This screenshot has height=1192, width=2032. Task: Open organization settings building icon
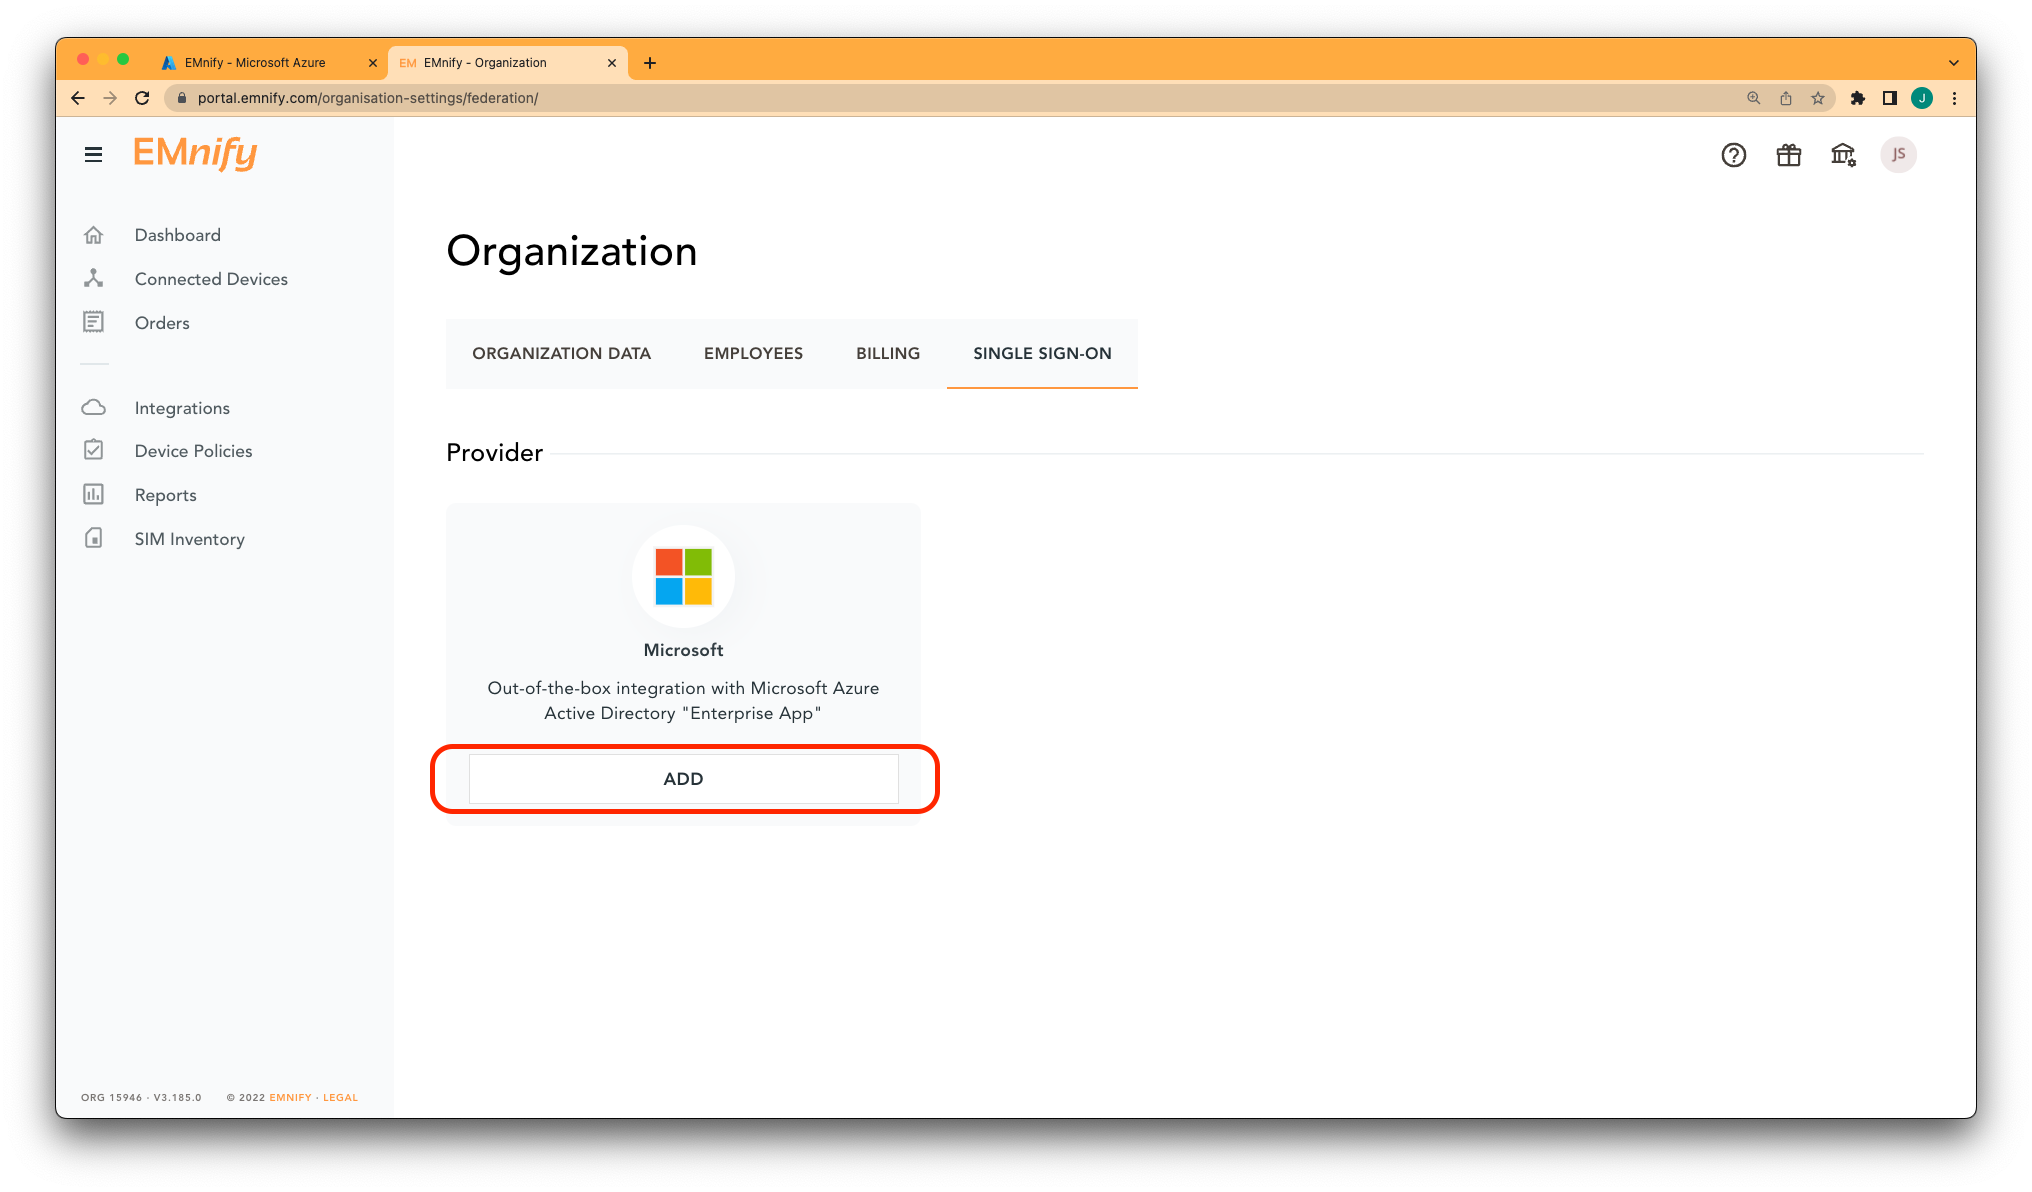(1842, 155)
